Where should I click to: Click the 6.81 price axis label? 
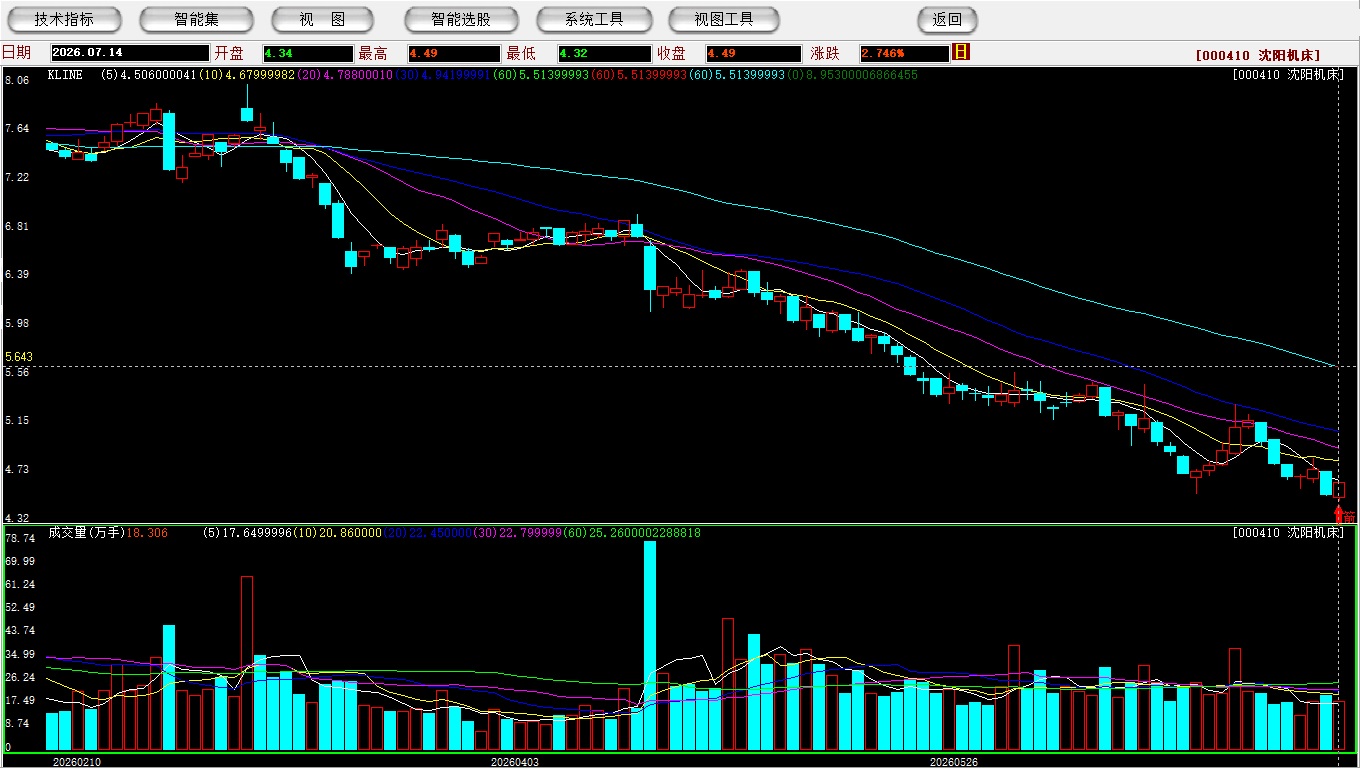[x=16, y=226]
